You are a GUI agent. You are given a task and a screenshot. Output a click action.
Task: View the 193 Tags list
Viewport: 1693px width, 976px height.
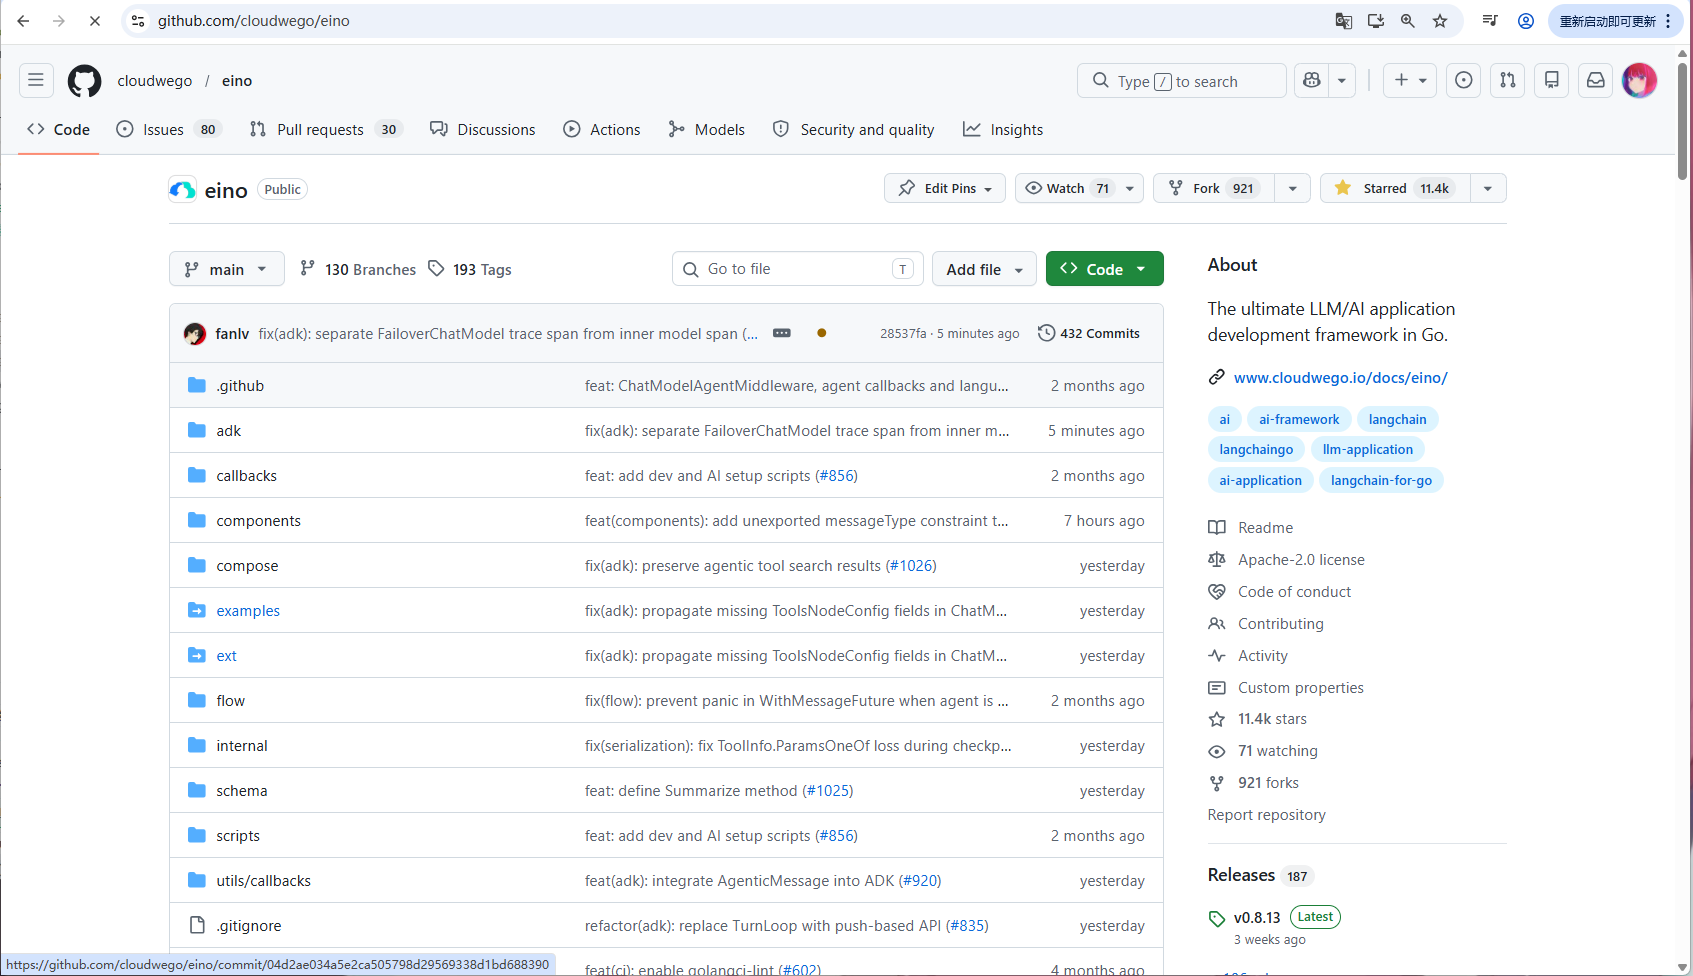pos(470,269)
